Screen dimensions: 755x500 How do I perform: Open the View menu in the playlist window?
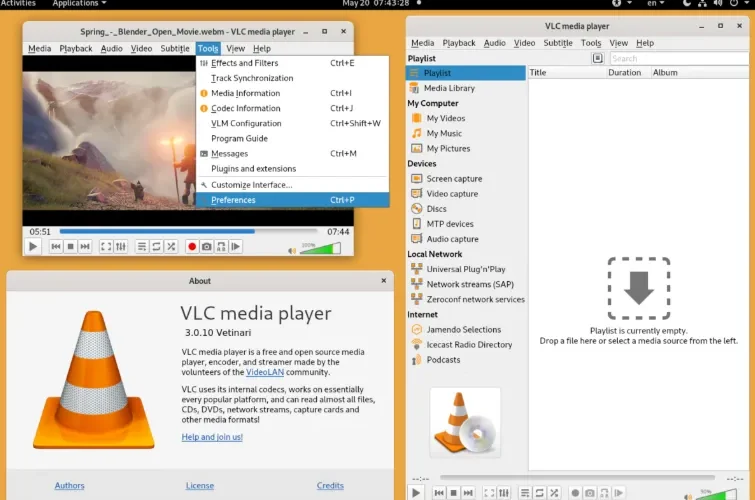618,43
